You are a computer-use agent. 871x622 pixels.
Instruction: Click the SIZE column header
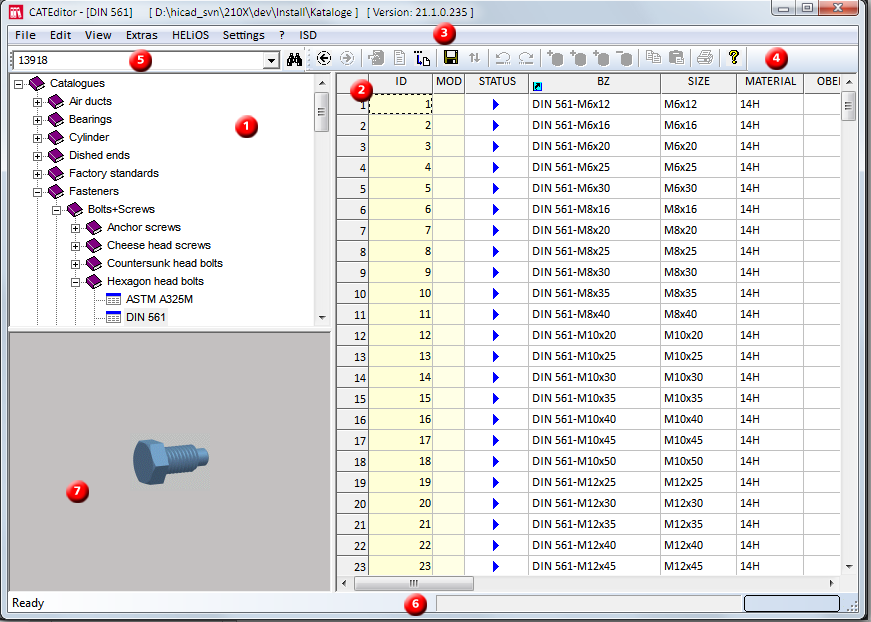tap(698, 82)
